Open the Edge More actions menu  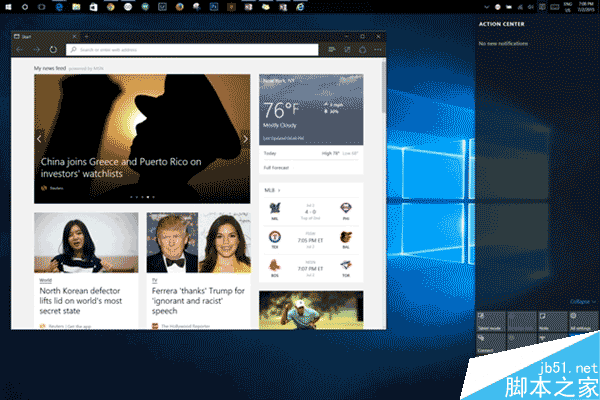click(x=378, y=50)
